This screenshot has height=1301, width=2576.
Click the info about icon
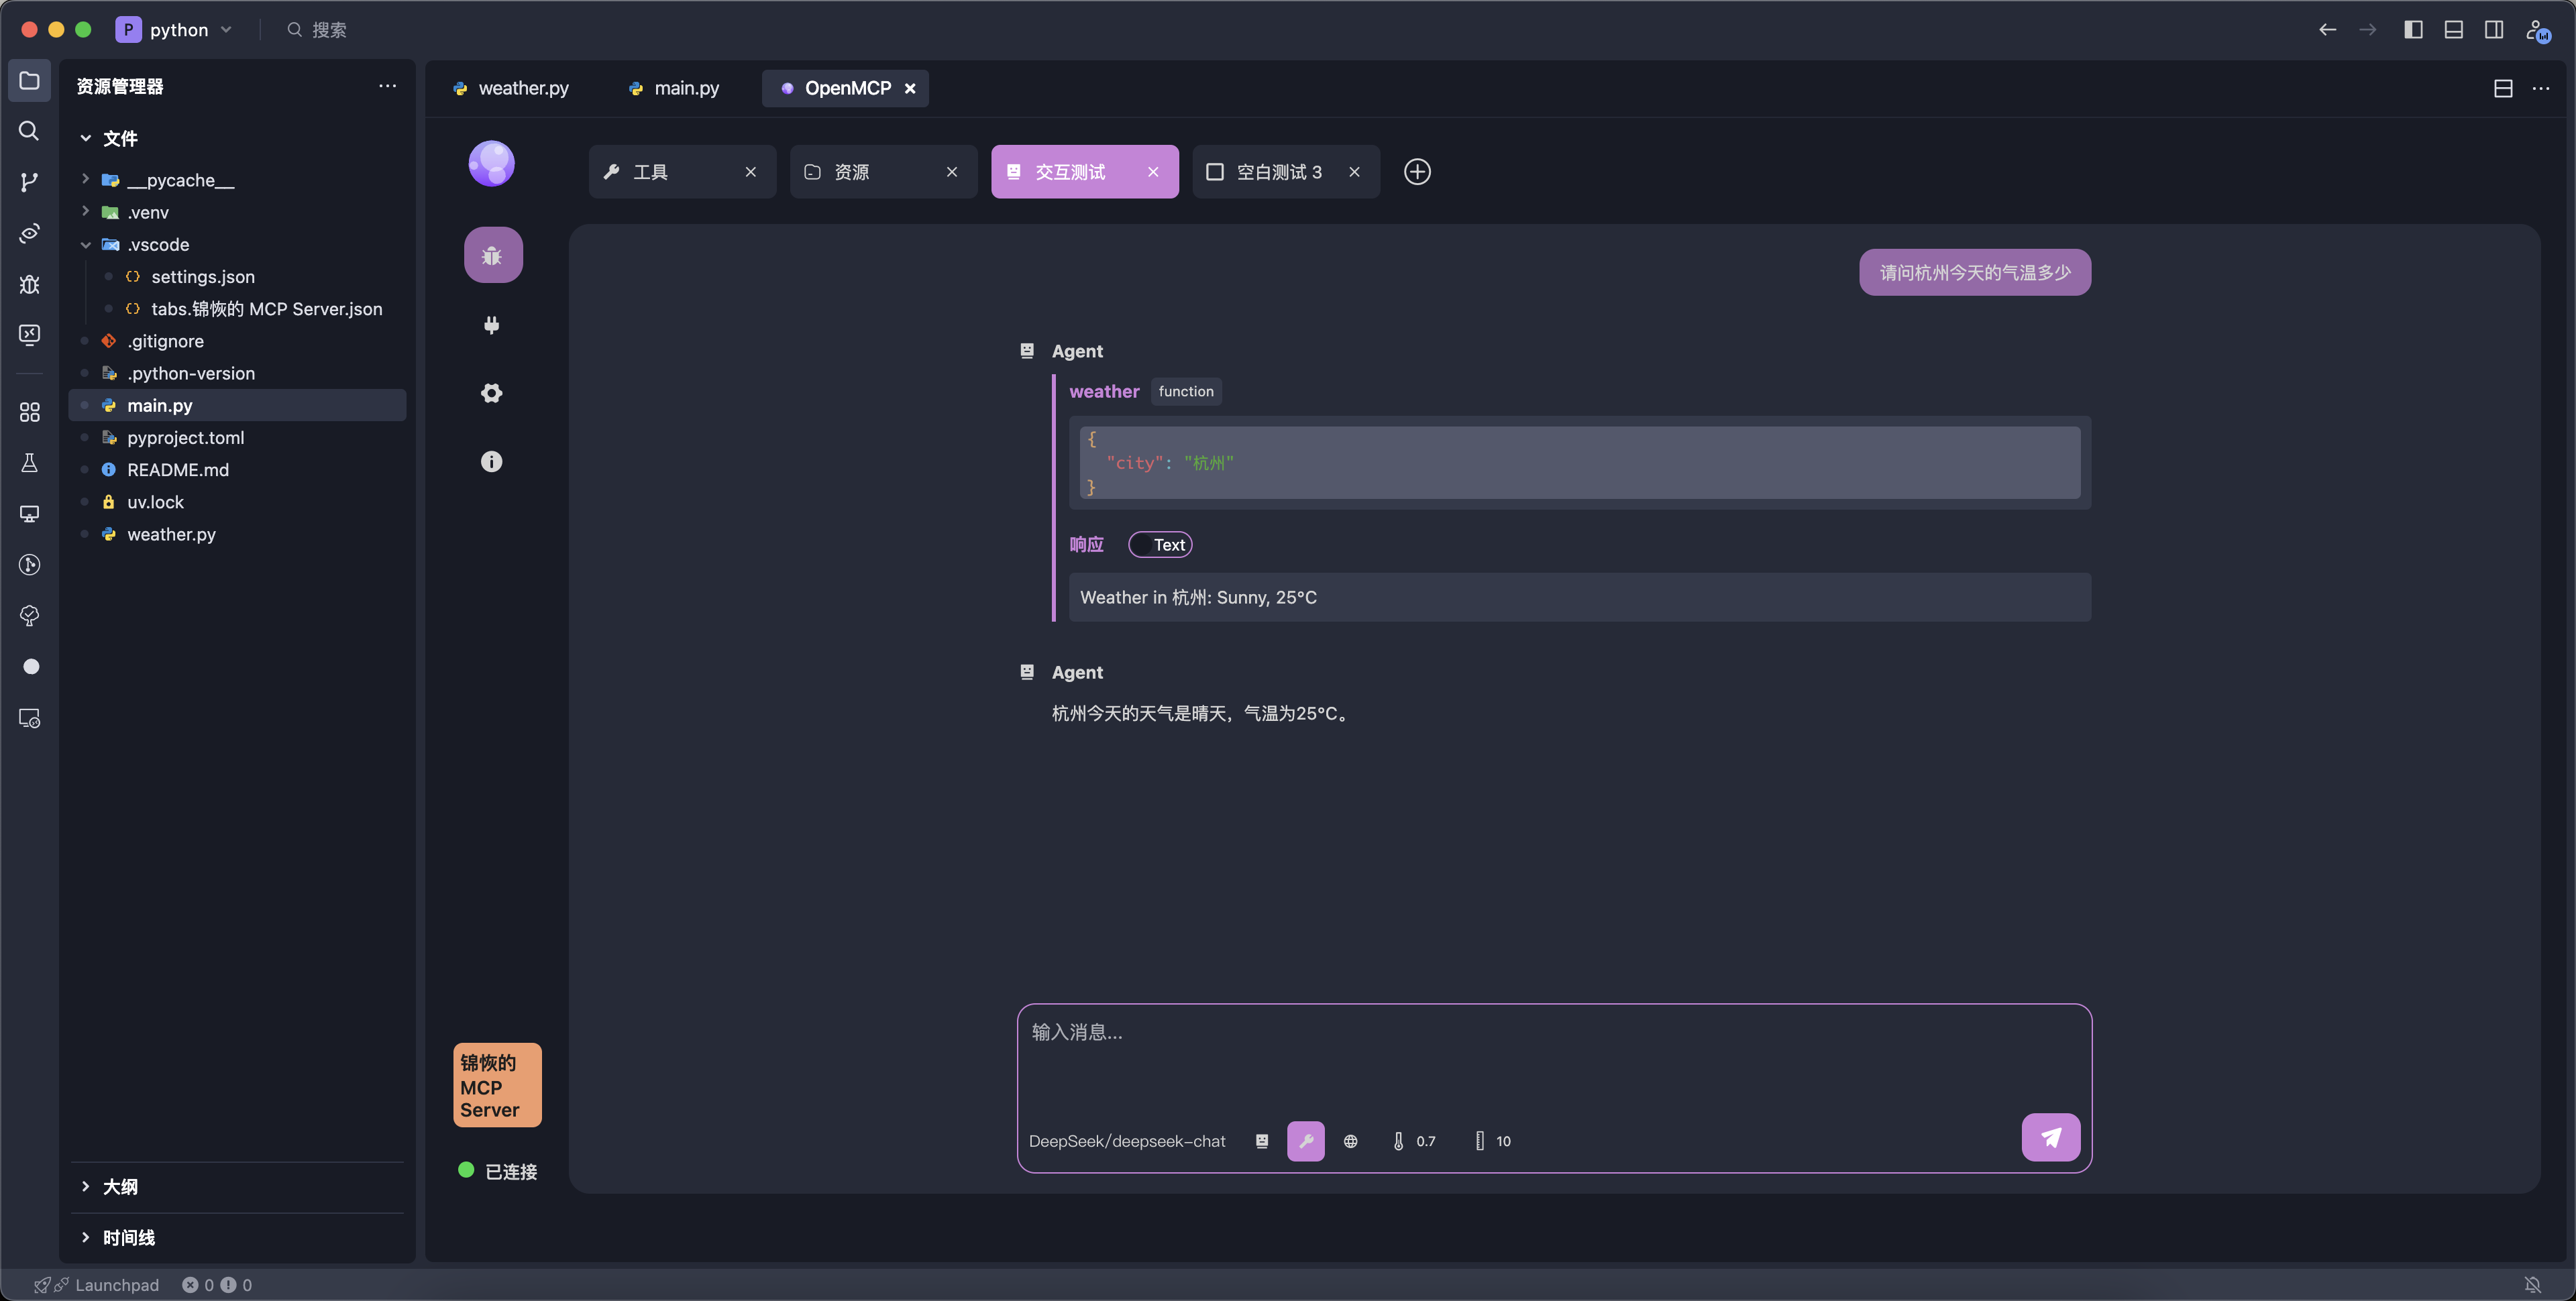pyautogui.click(x=491, y=461)
